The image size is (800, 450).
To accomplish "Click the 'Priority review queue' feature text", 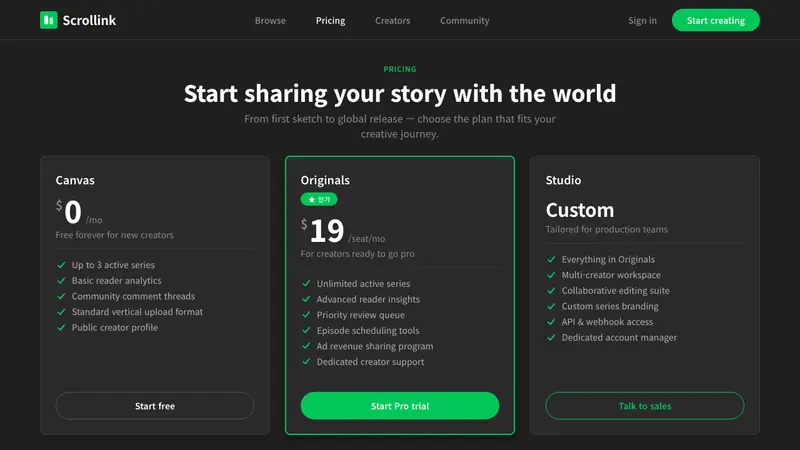I will (361, 315).
